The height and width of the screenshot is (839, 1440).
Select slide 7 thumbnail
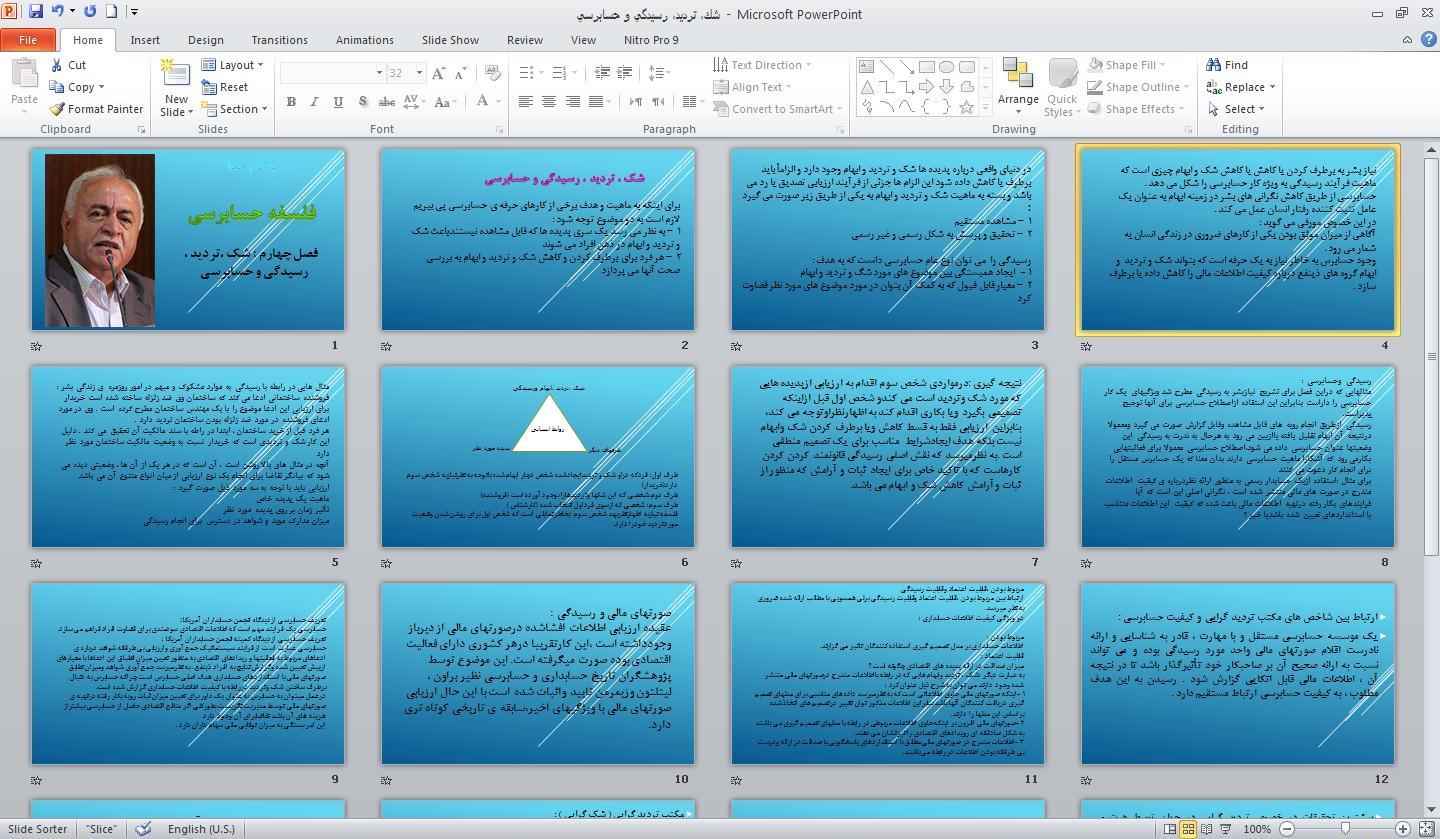[x=887, y=457]
